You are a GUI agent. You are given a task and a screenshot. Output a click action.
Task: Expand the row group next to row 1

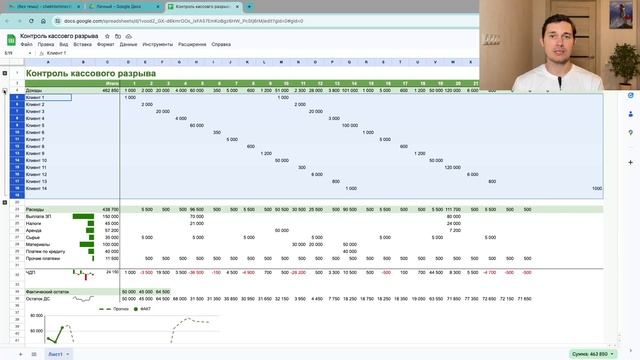point(5,73)
